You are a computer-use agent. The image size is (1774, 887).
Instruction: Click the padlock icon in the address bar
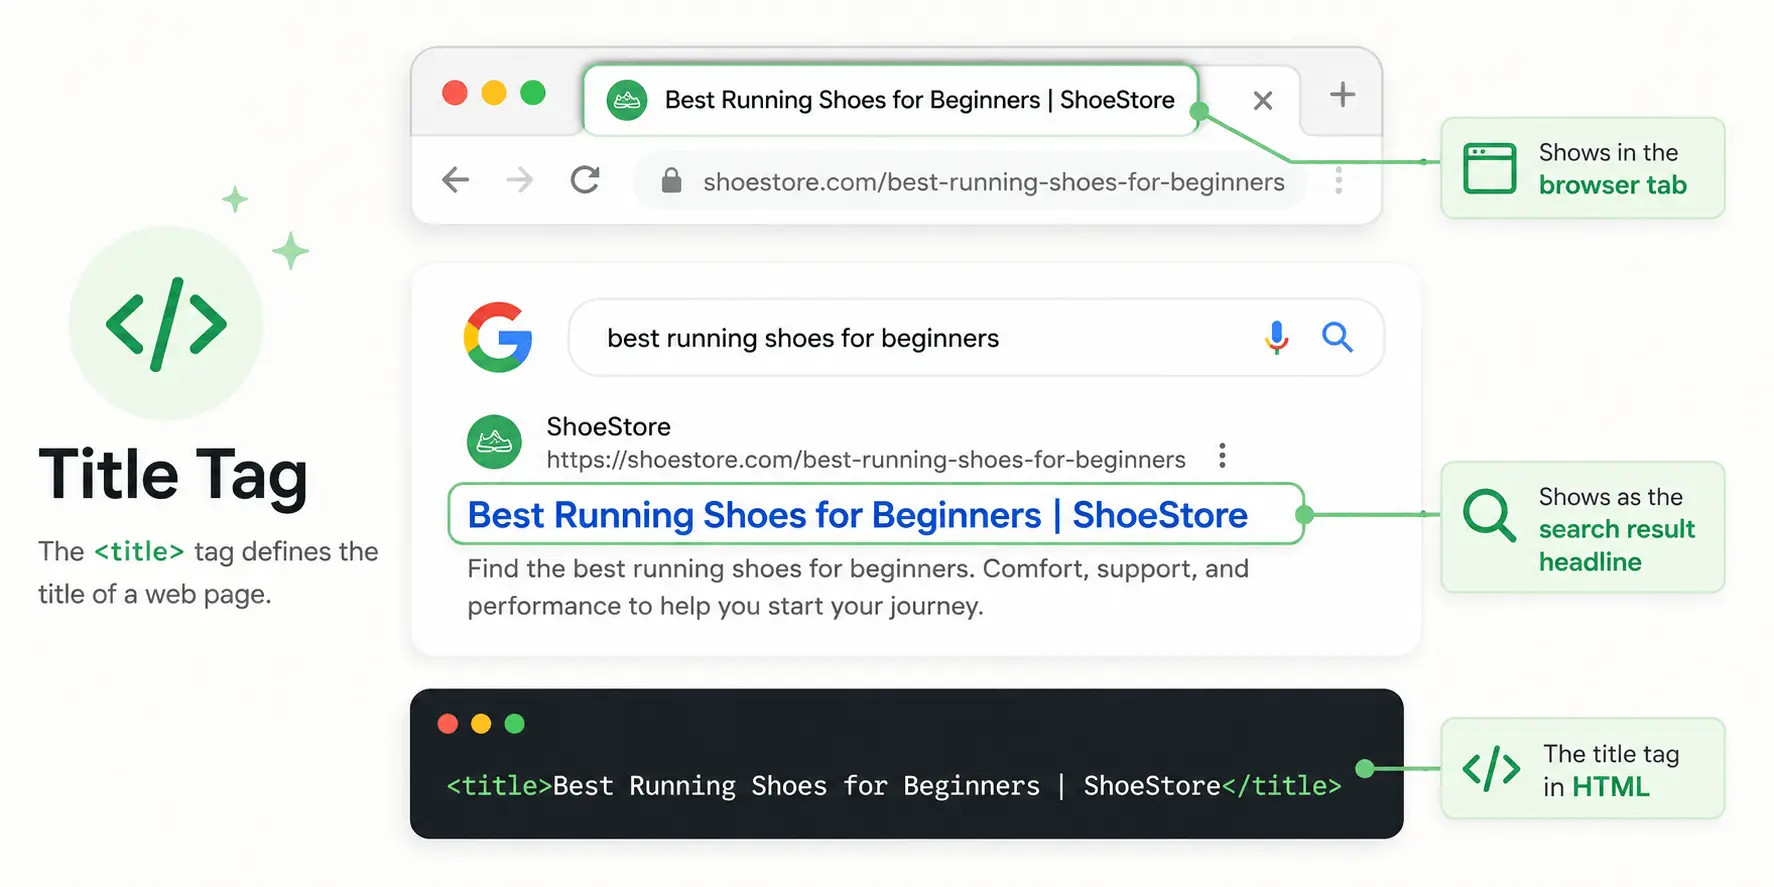[672, 181]
